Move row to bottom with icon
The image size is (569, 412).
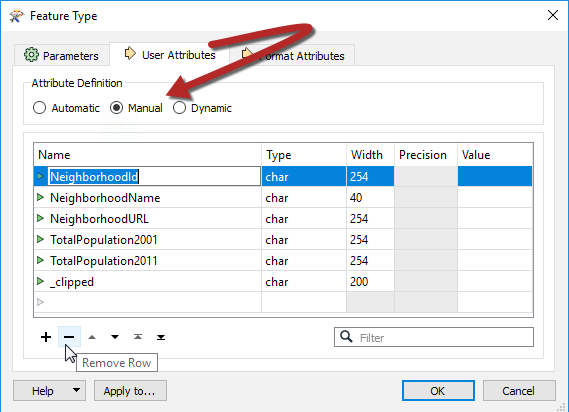click(x=161, y=337)
